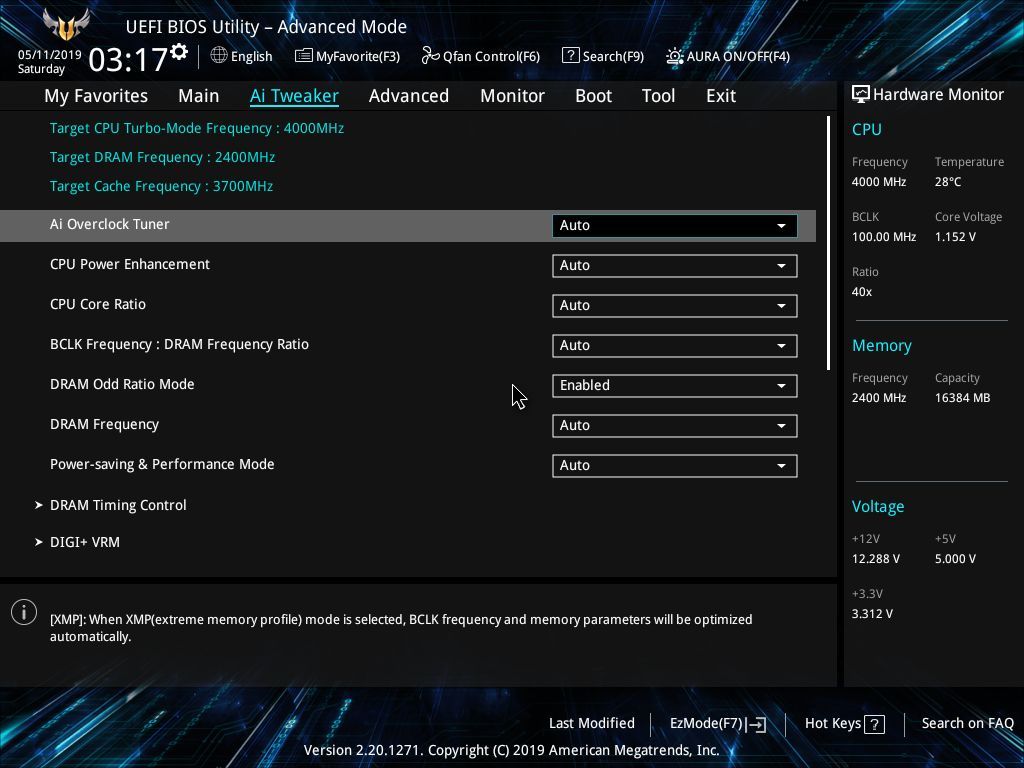This screenshot has height=768, width=1024.
Task: Go to the Boot tab
Action: (593, 96)
